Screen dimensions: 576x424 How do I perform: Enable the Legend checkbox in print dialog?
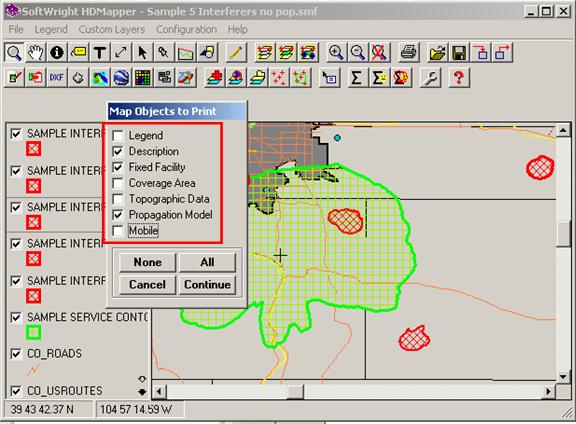coord(118,135)
